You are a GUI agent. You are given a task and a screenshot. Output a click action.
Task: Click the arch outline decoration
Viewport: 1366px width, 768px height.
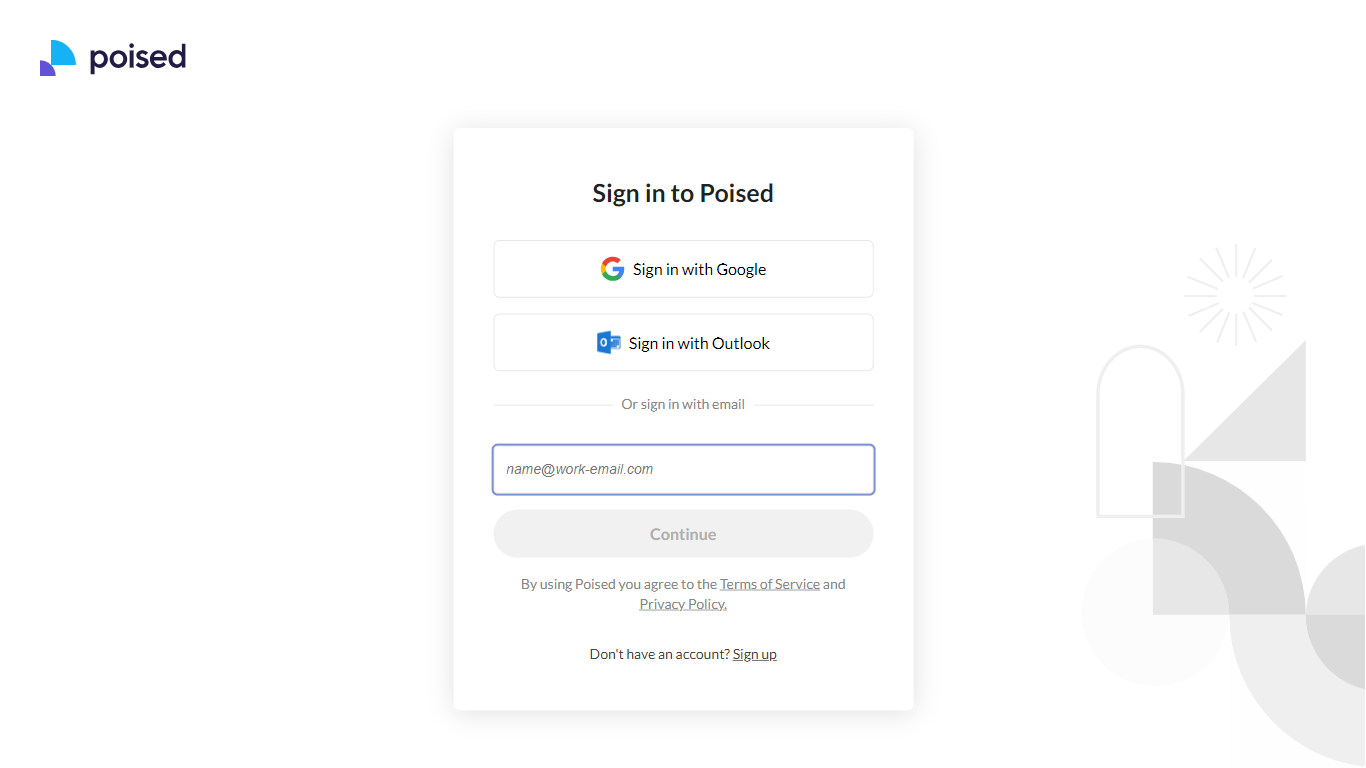click(1141, 431)
